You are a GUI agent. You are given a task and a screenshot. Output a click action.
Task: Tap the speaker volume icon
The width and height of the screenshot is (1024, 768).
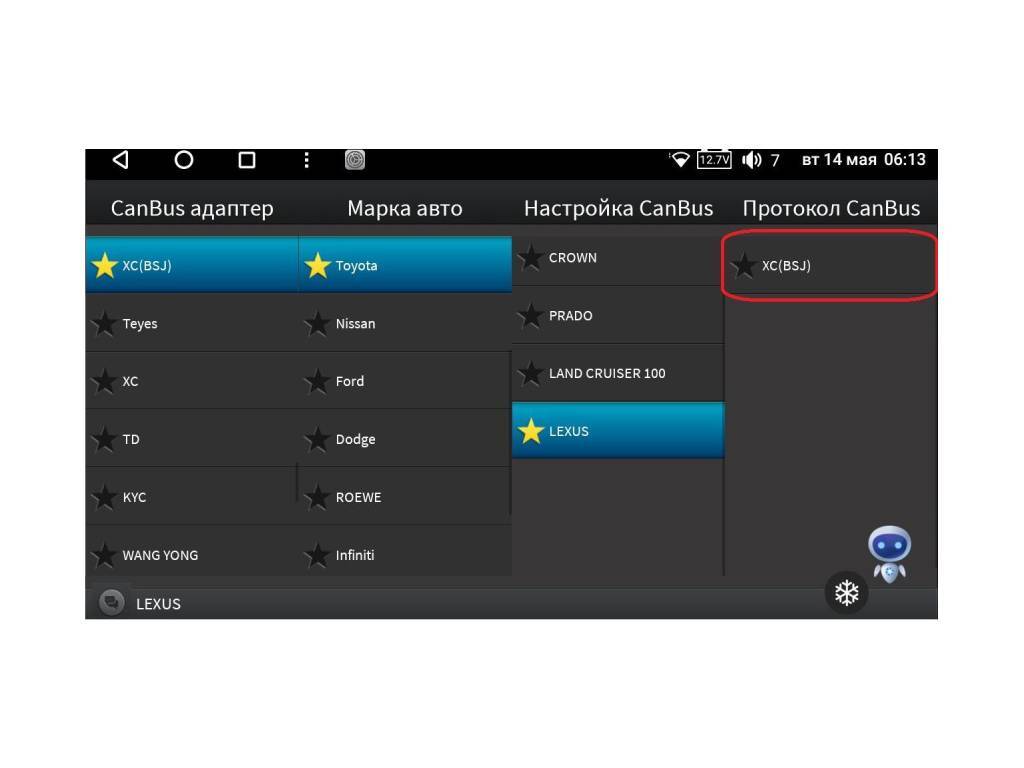[751, 160]
